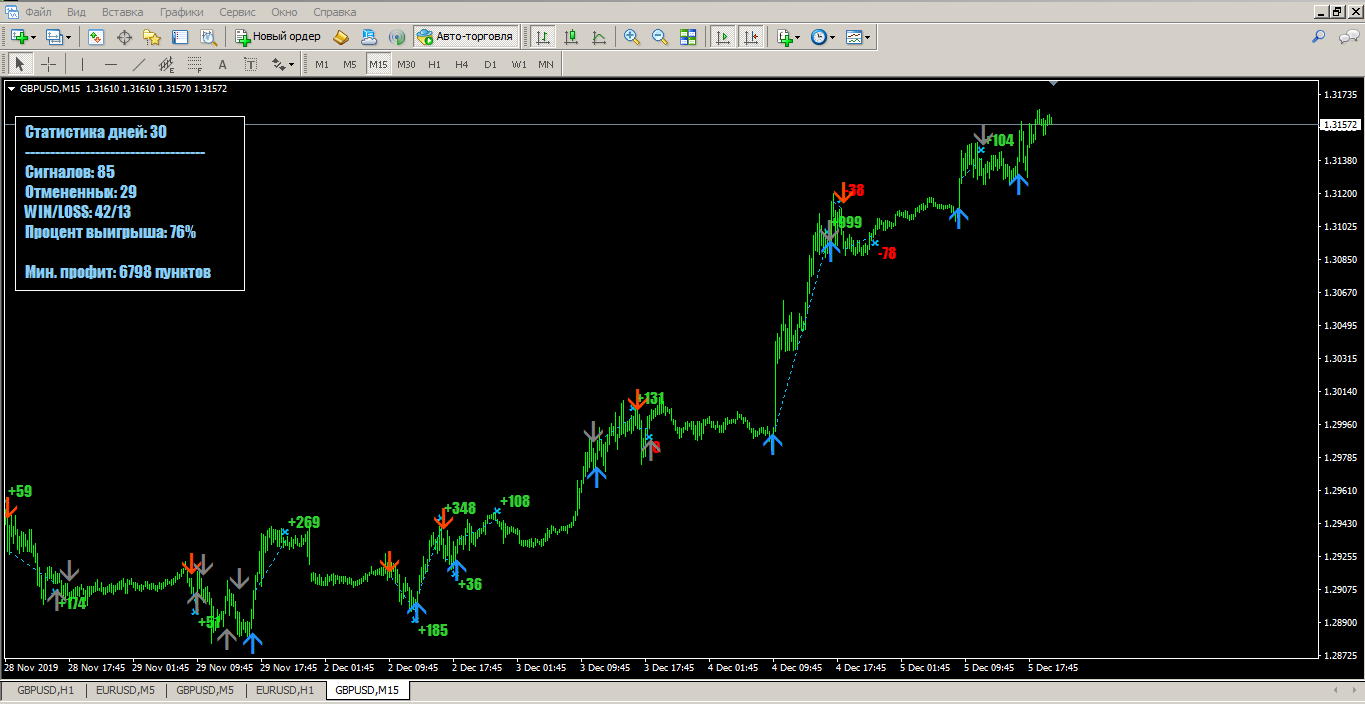Screen dimensions: 1365x704
Task: Click the 1.31572 current price label
Action: tap(1340, 125)
